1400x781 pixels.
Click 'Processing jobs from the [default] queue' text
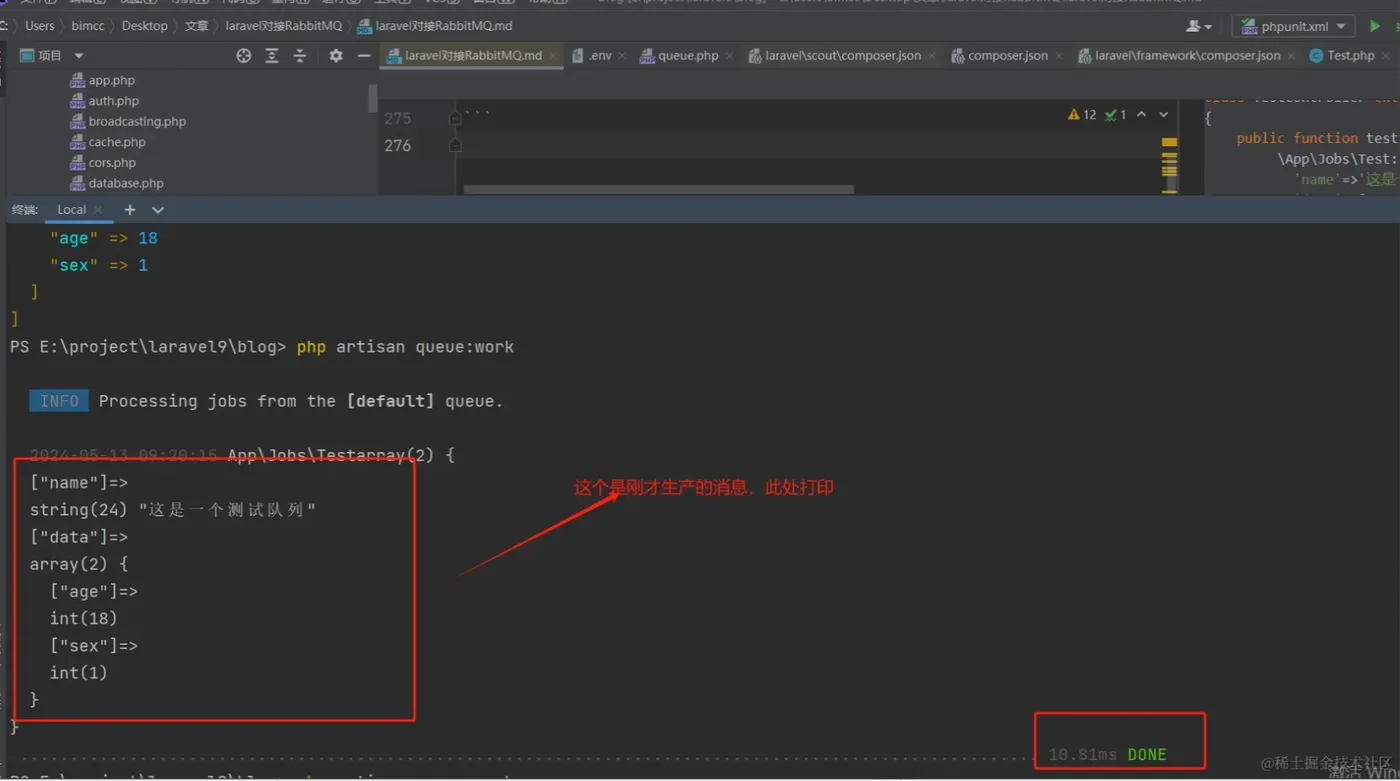click(301, 401)
